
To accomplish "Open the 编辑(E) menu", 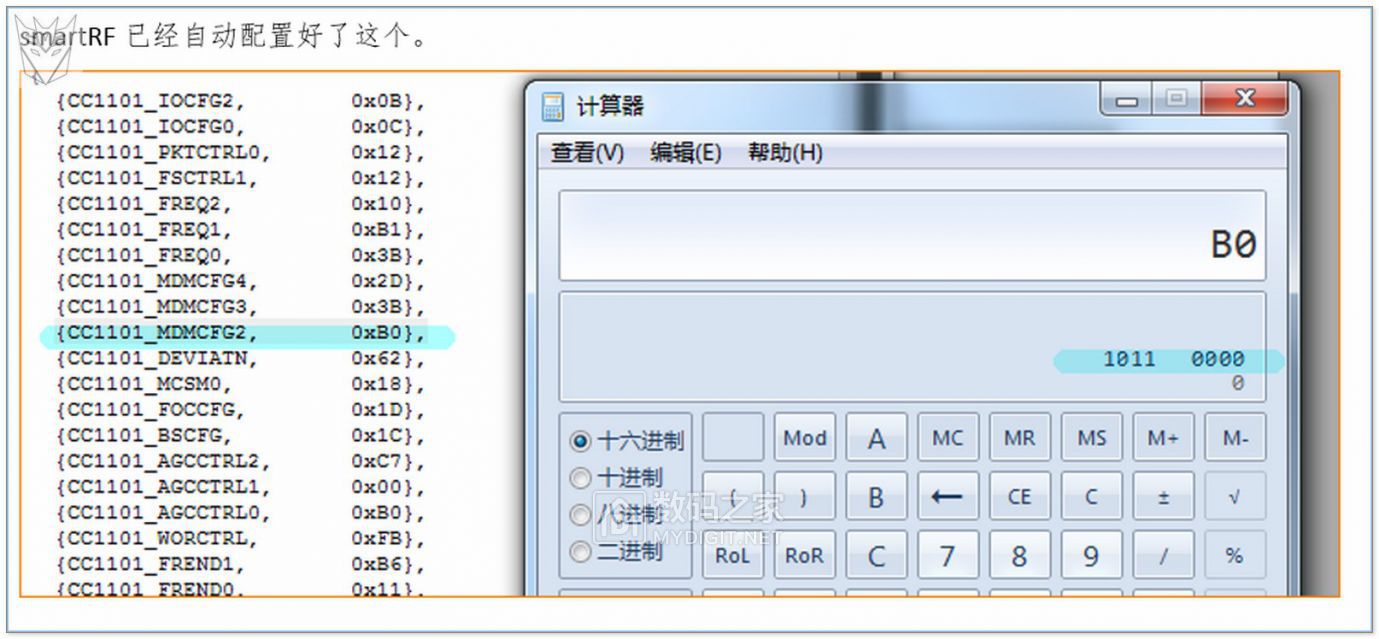I will 685,153.
